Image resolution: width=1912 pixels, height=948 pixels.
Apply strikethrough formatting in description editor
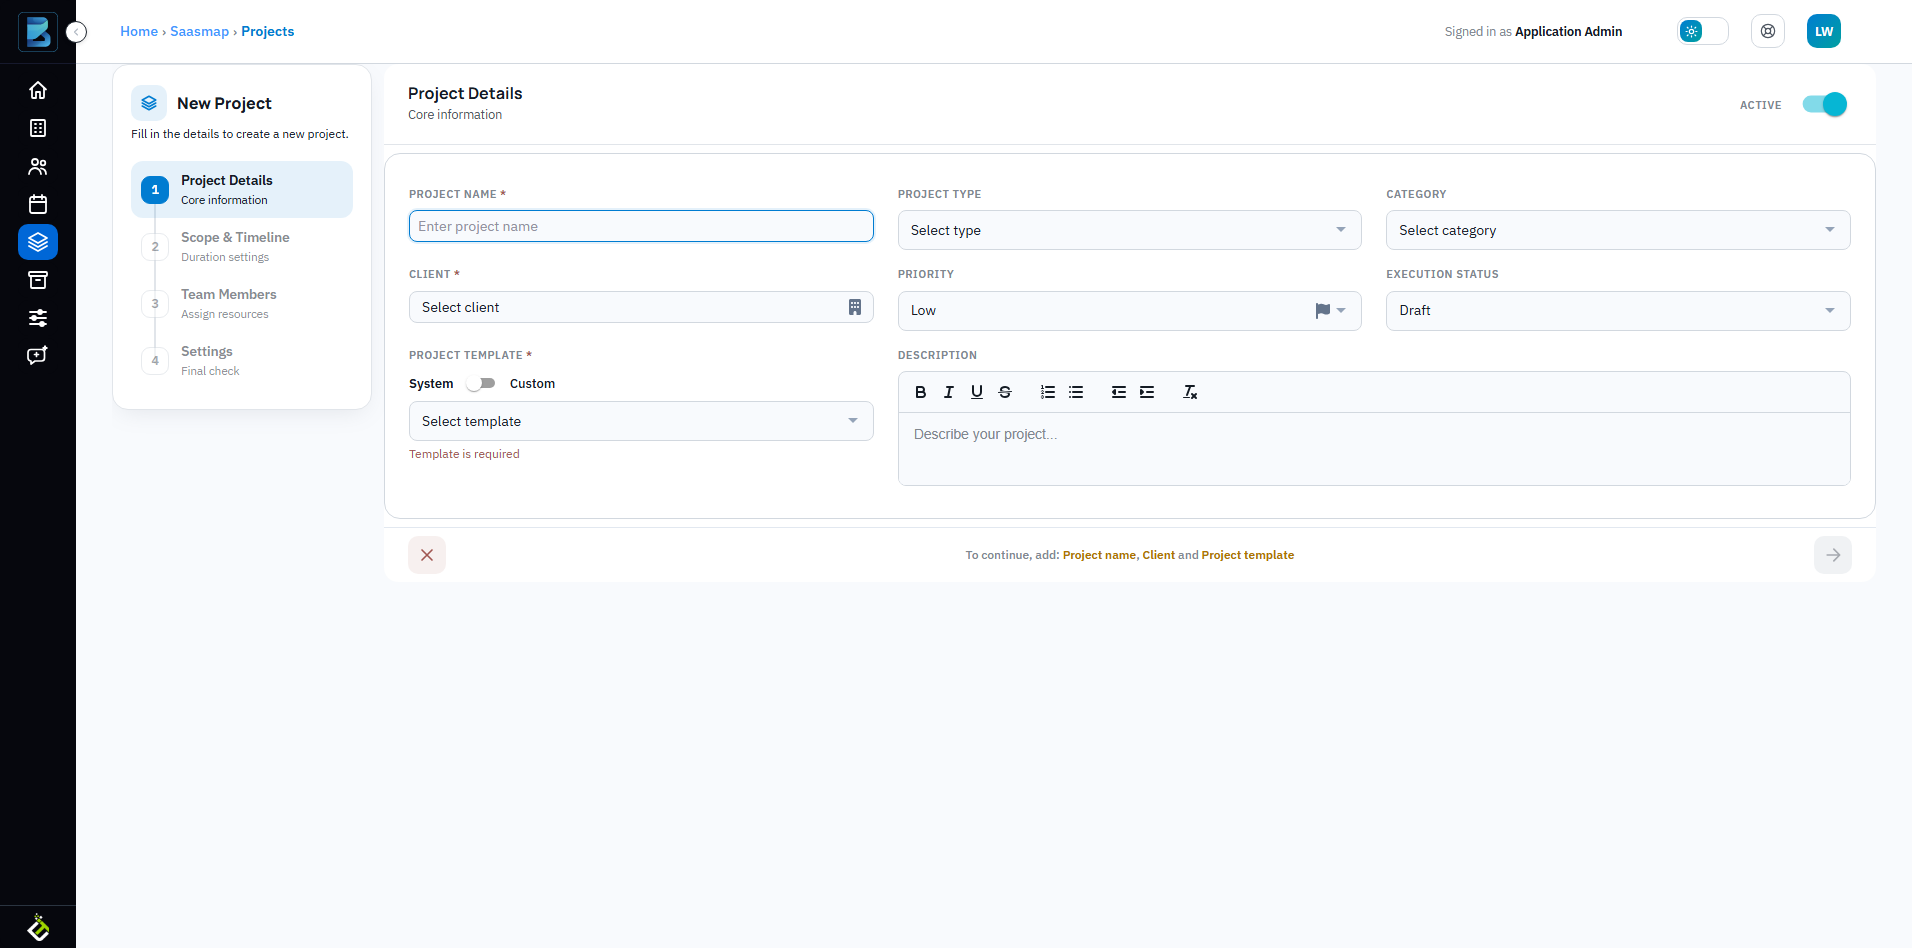click(x=1005, y=392)
